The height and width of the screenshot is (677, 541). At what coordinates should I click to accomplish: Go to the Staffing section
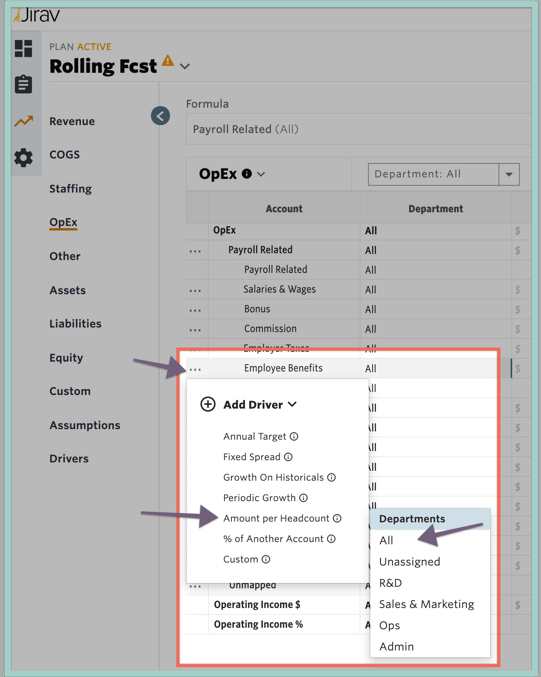(70, 189)
